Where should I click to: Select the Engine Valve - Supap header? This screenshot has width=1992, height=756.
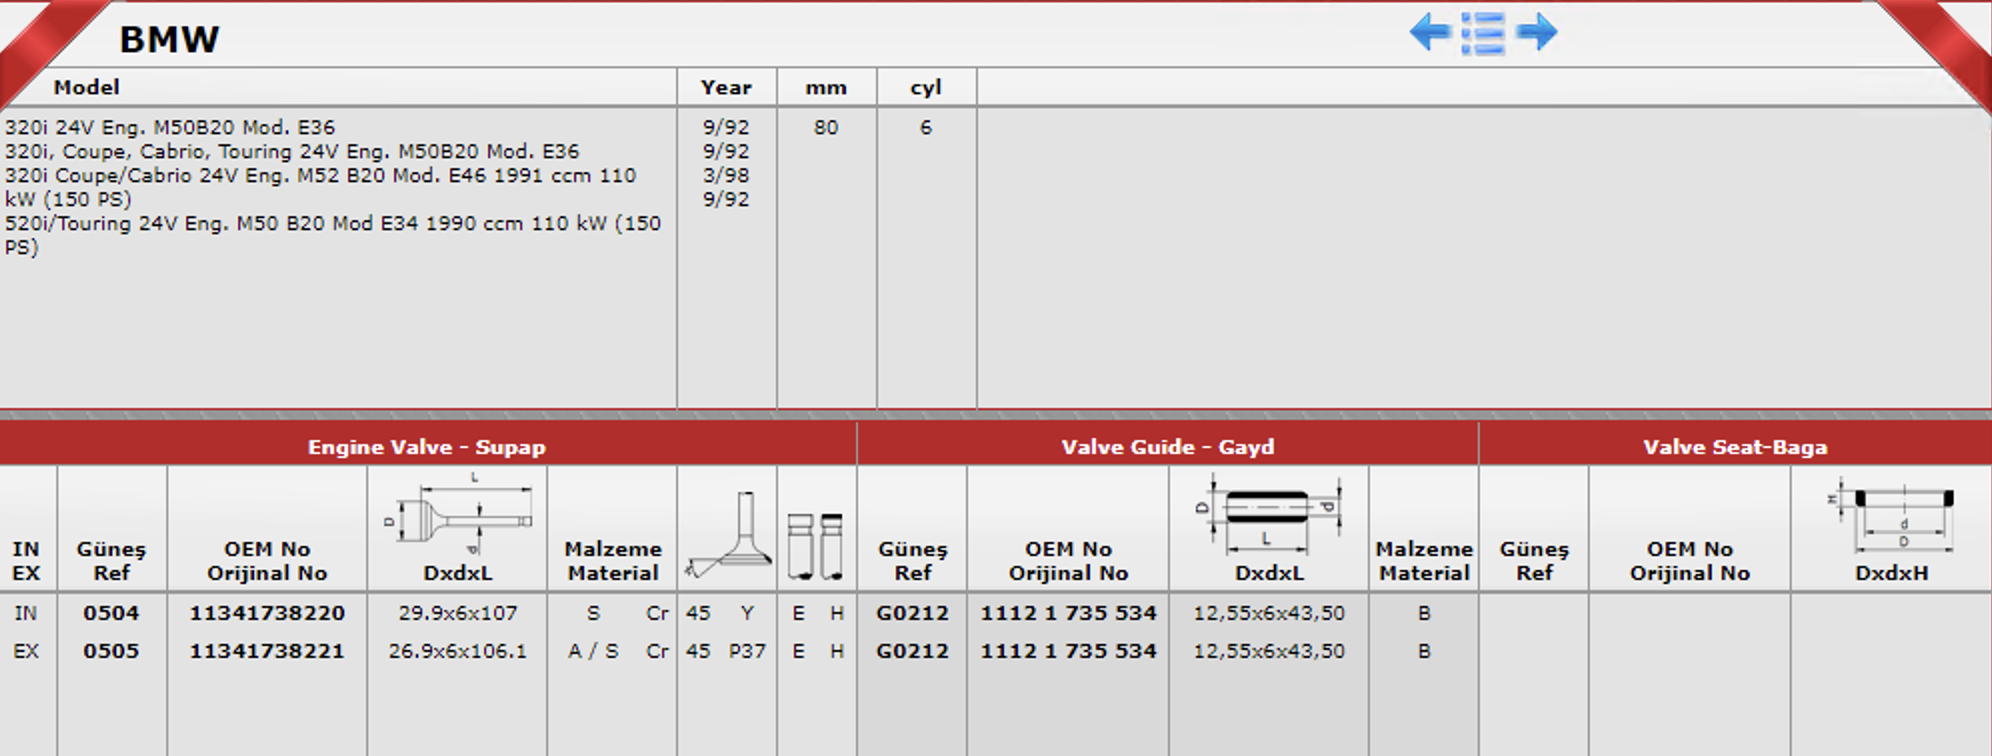coord(427,447)
